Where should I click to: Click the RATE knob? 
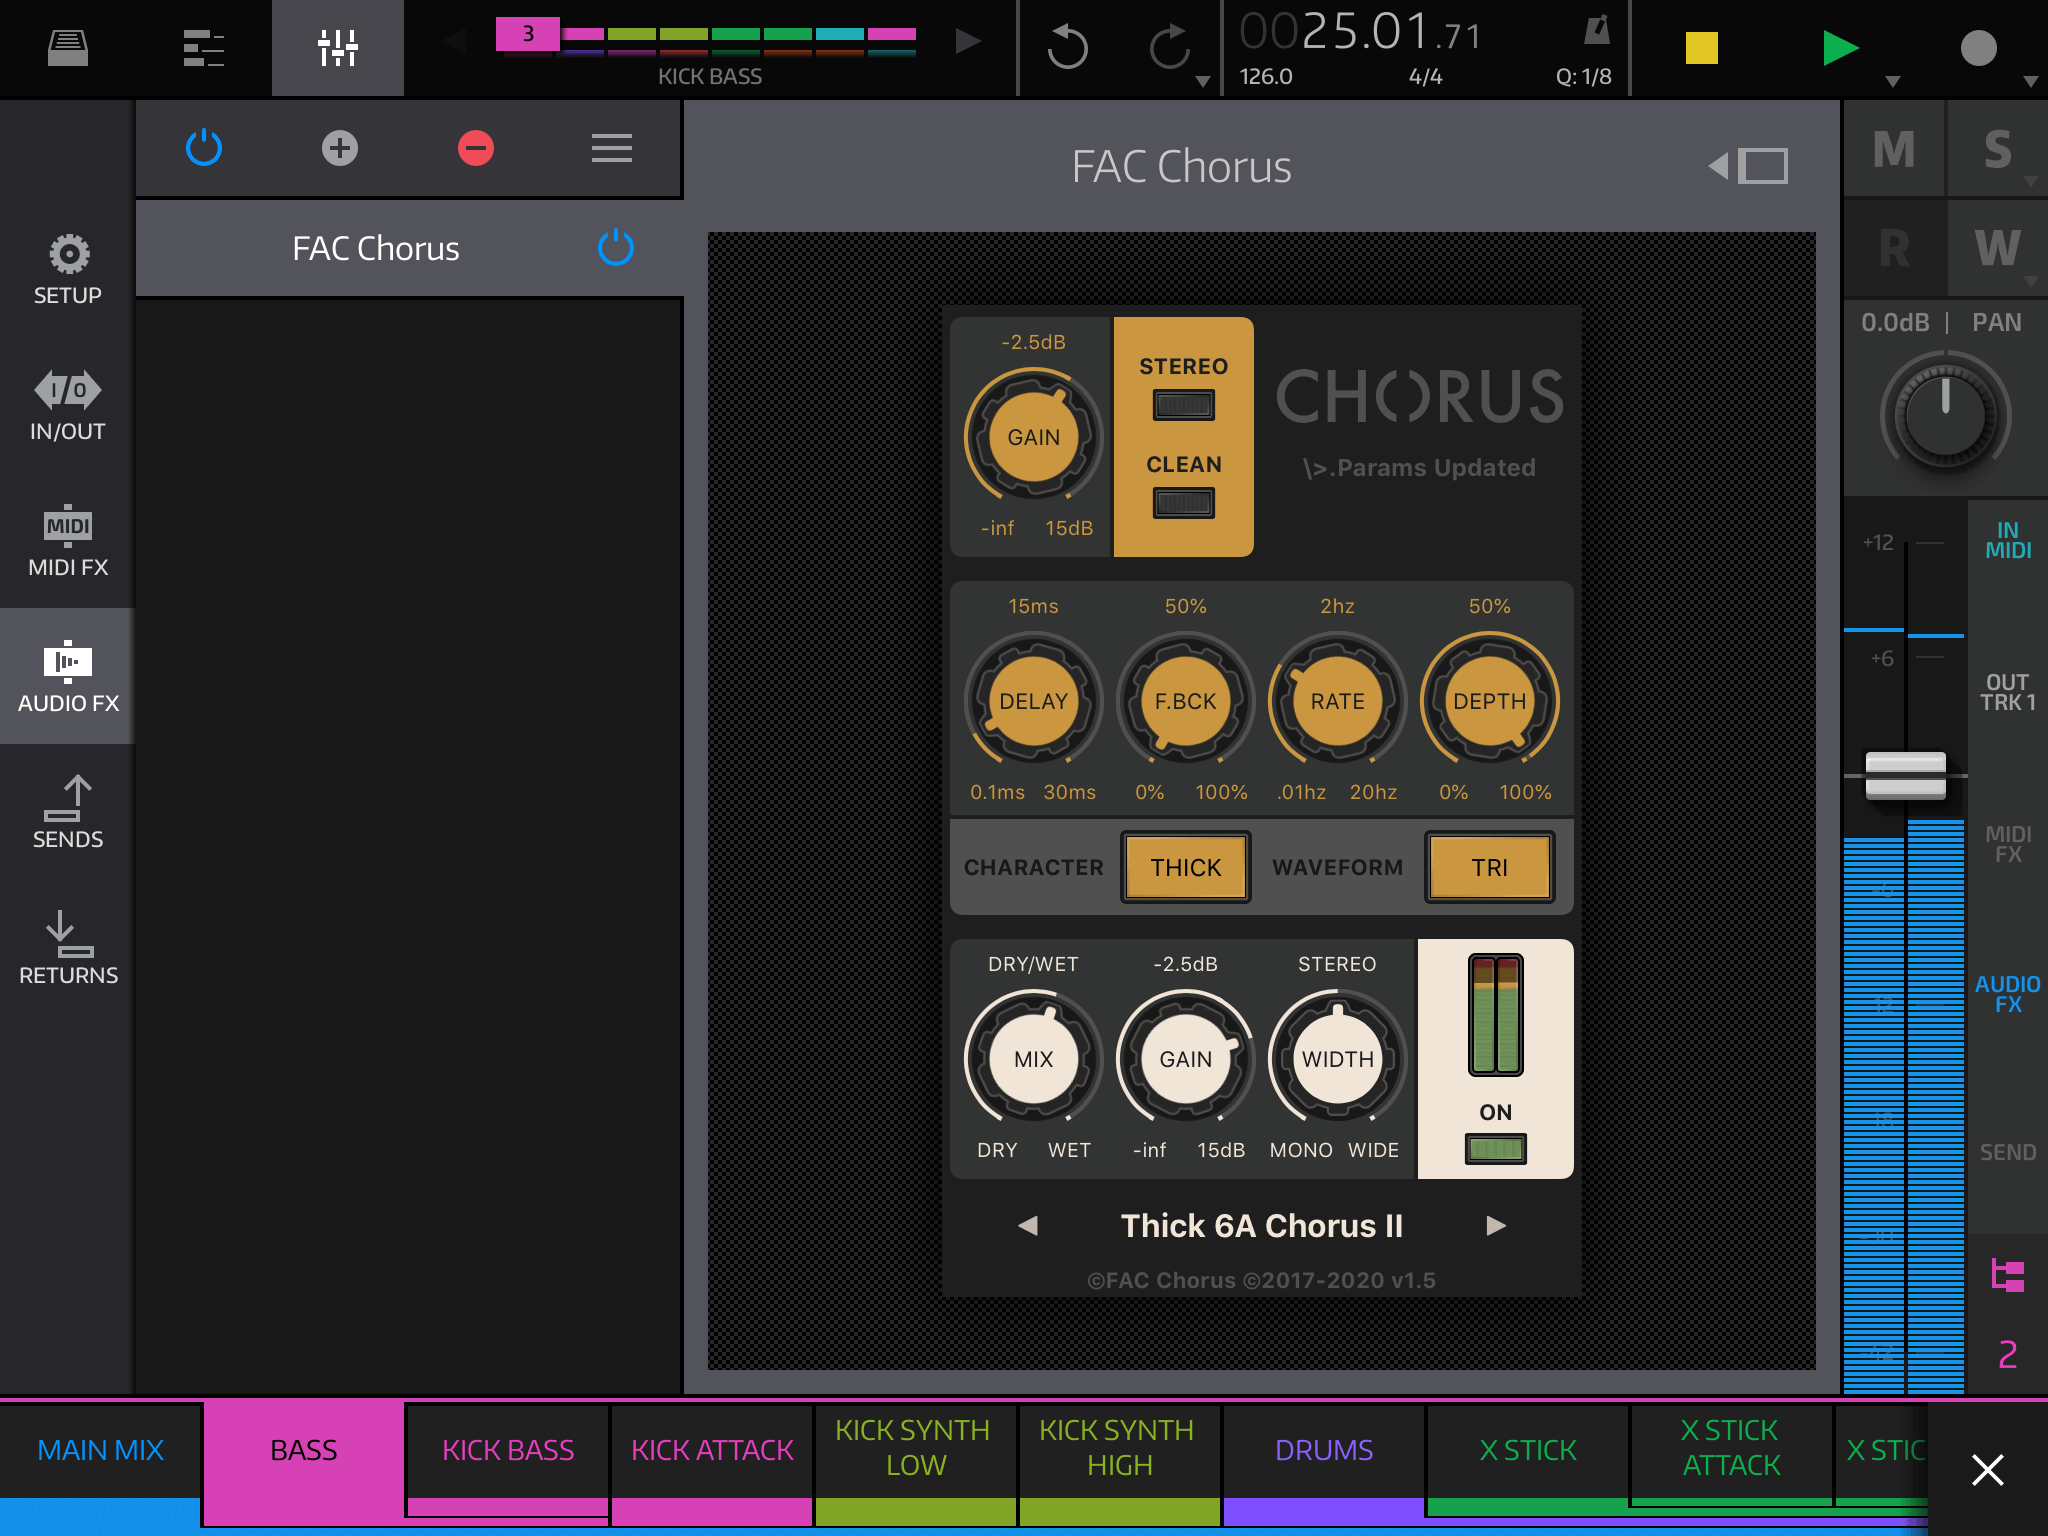click(x=1338, y=701)
